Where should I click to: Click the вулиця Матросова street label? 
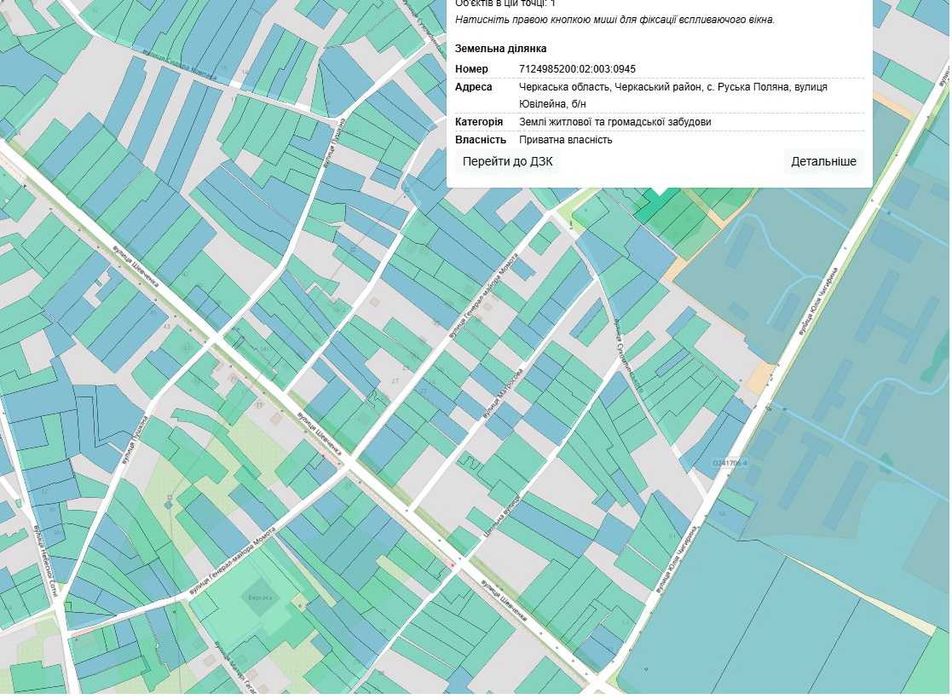coord(503,394)
